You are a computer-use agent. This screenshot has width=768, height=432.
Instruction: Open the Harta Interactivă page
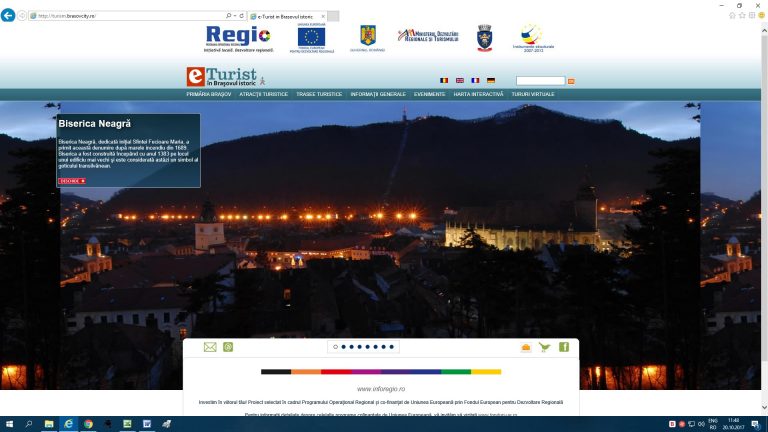pyautogui.click(x=478, y=94)
